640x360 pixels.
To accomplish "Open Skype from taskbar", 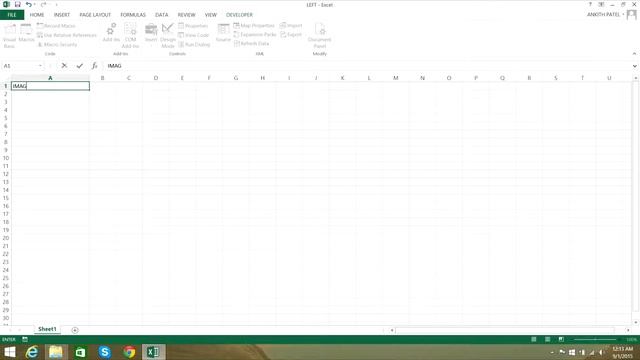I will [x=104, y=352].
